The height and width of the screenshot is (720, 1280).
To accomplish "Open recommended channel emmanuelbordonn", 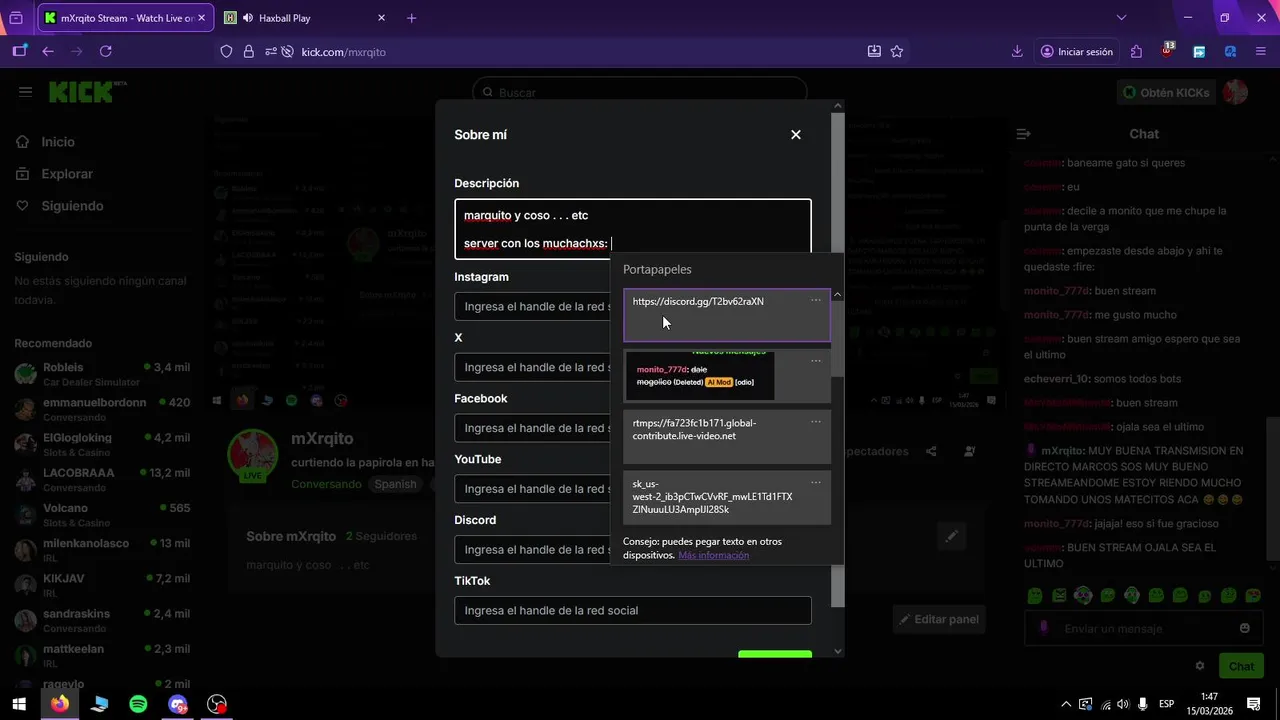I will point(102,409).
